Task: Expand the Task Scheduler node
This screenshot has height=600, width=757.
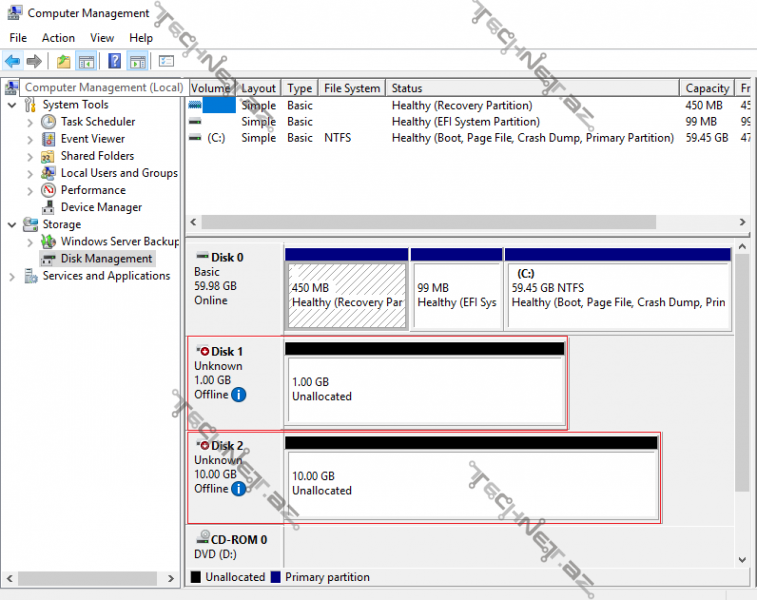Action: coord(30,122)
